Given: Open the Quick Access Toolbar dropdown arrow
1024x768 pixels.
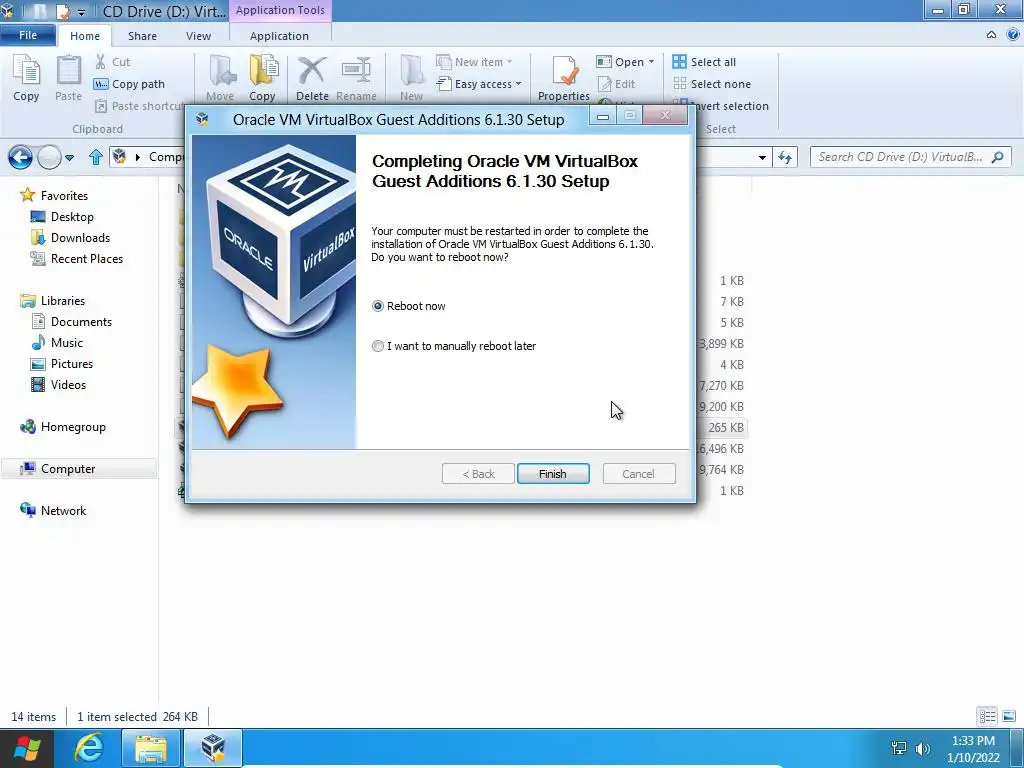Looking at the screenshot, I should [x=81, y=12].
